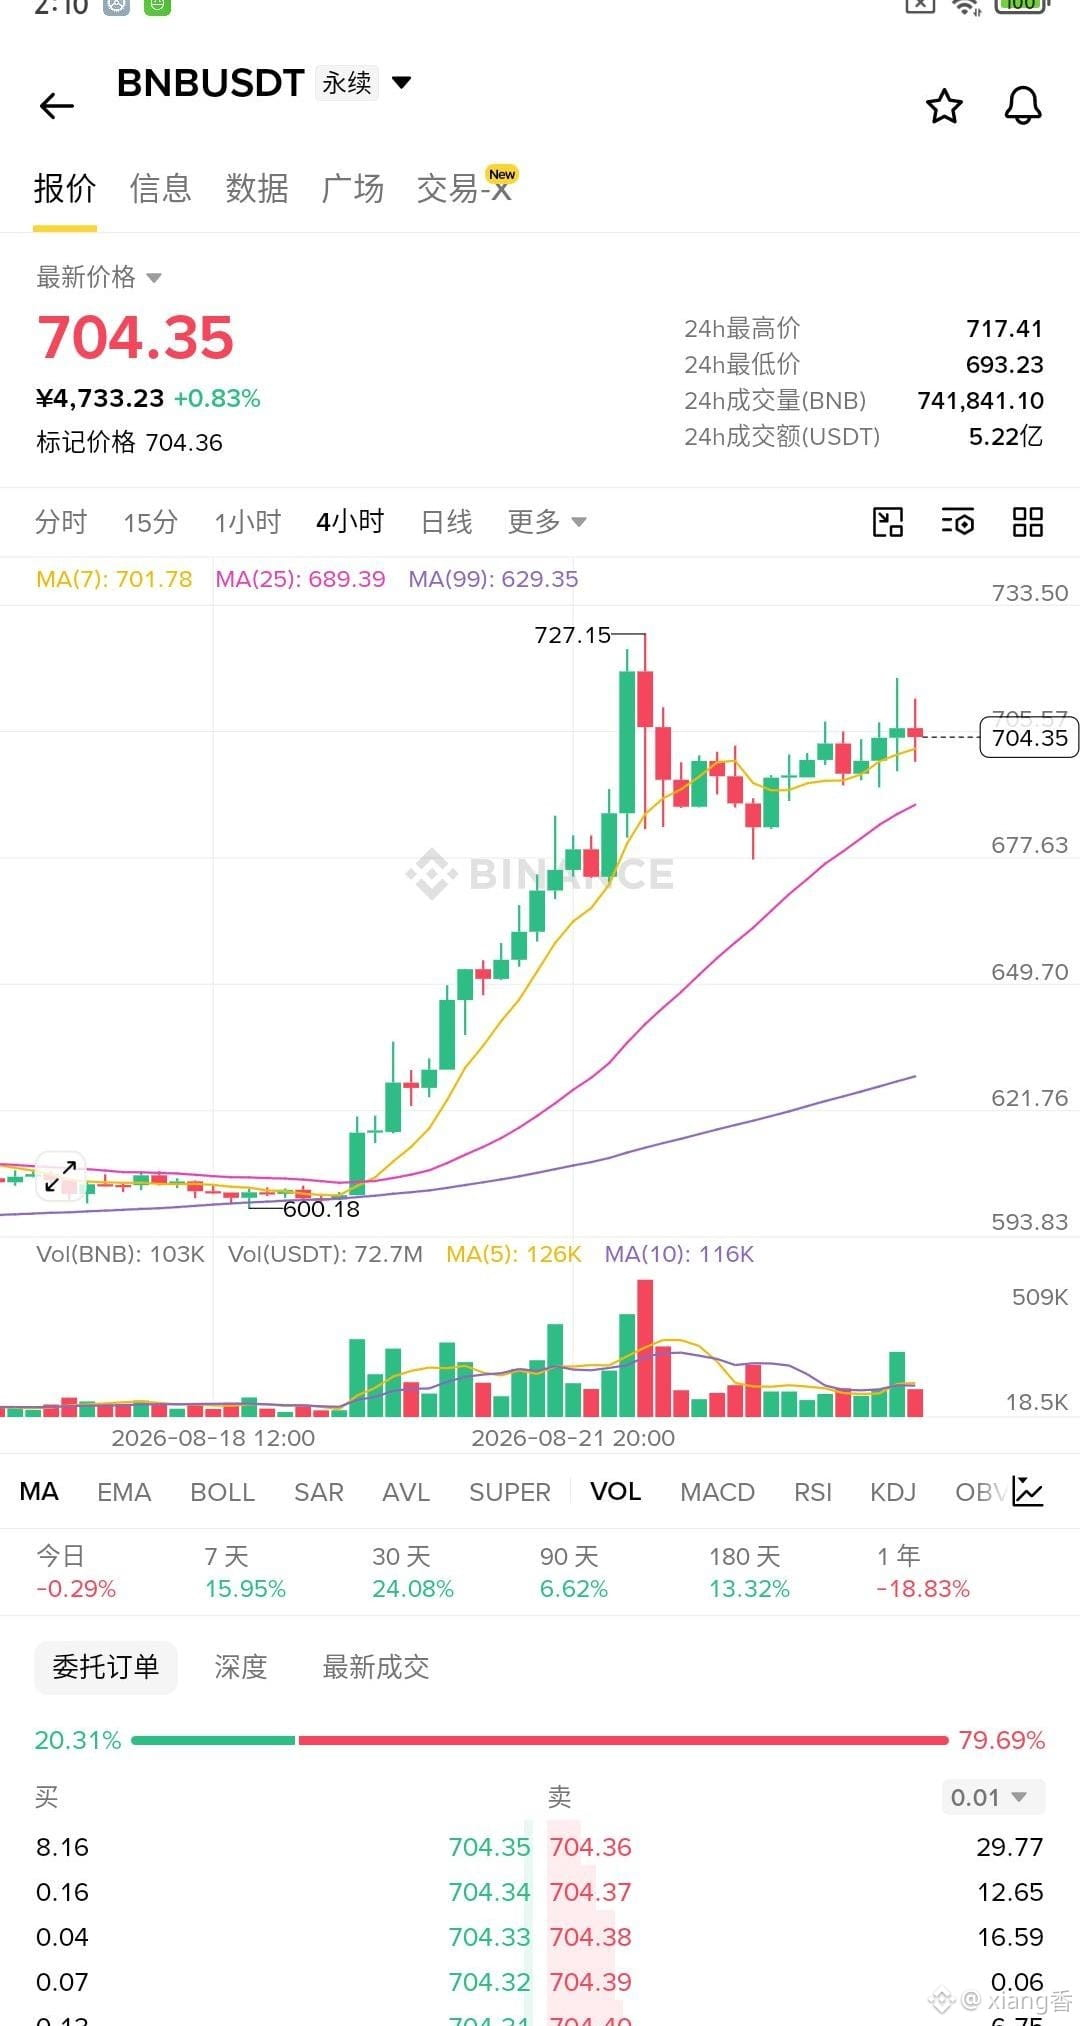Tap the 727.15 high marker on chart
The width and height of the screenshot is (1080, 2026).
click(572, 635)
